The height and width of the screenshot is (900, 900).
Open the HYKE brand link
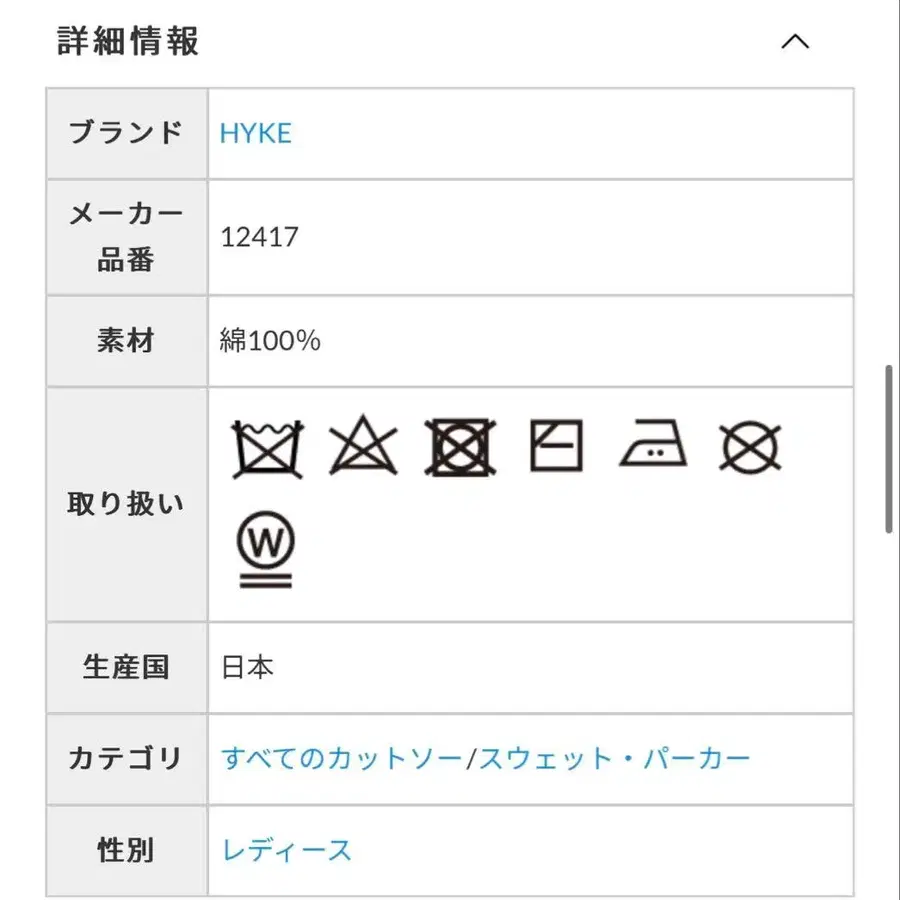tap(256, 134)
